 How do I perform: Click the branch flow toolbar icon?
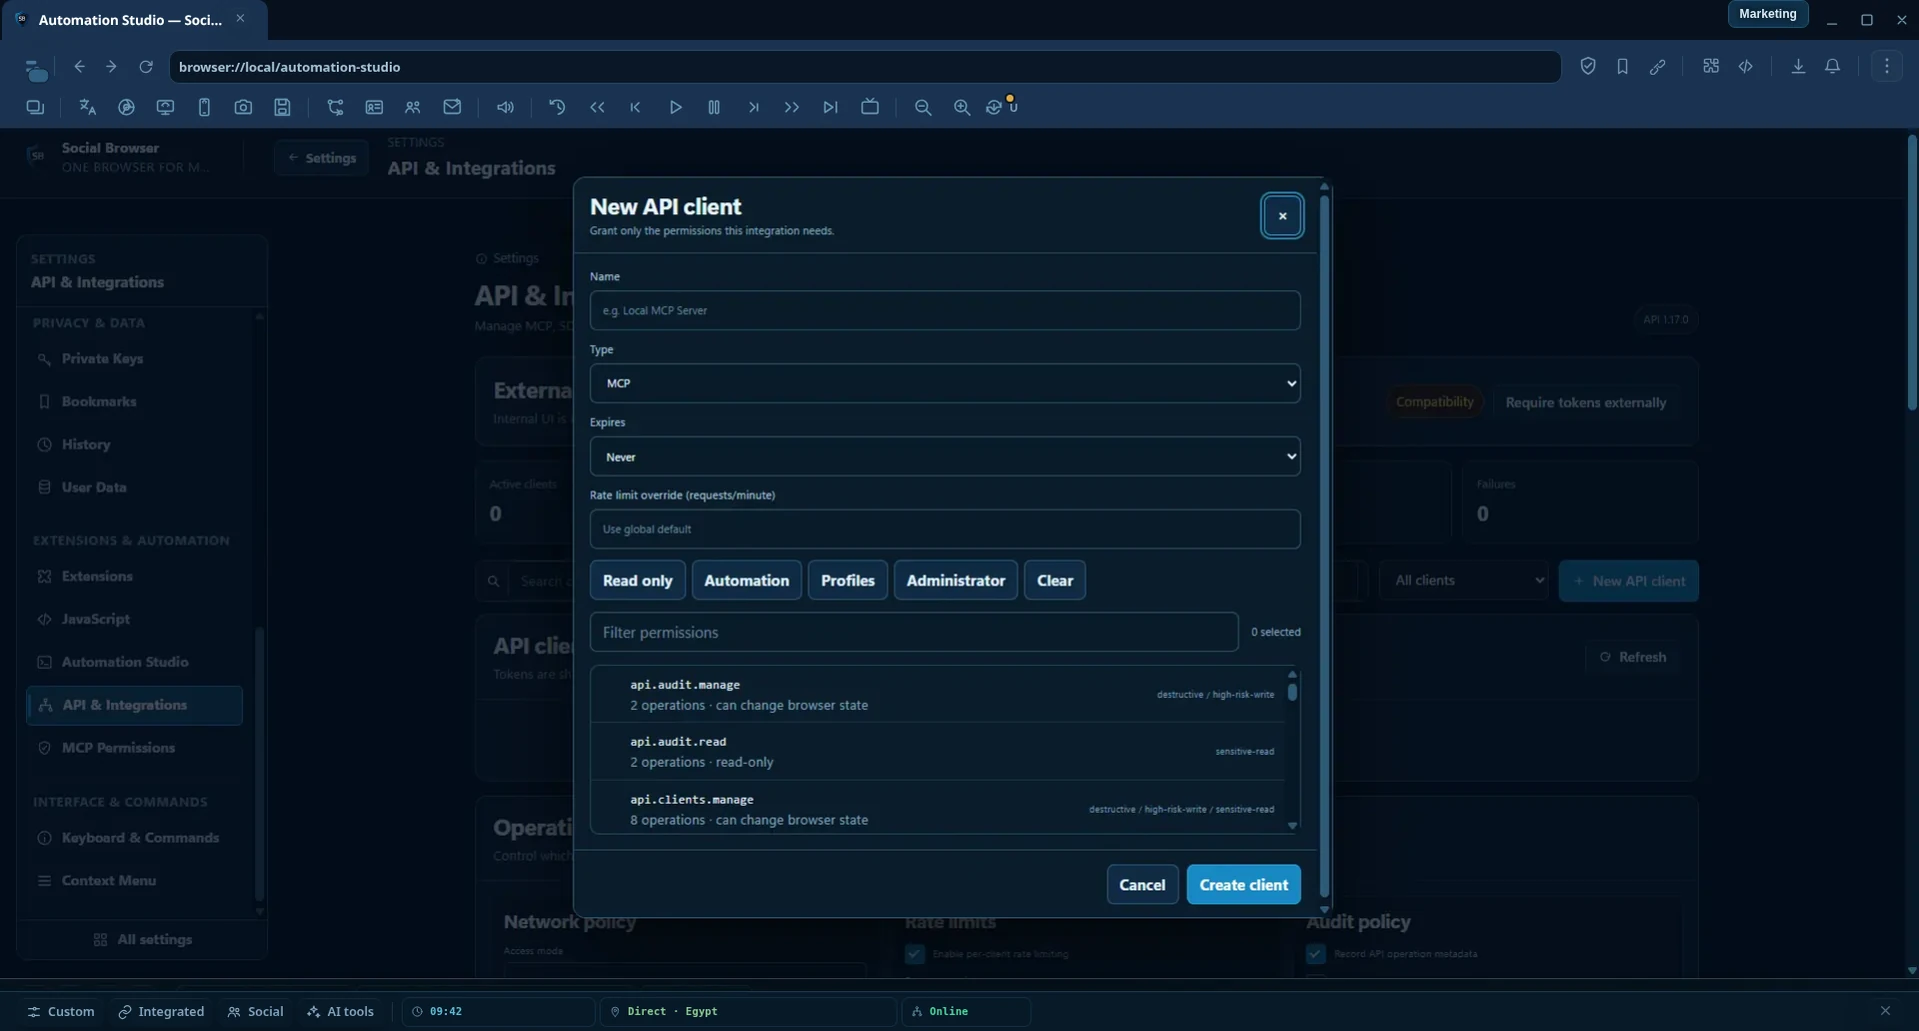click(335, 107)
